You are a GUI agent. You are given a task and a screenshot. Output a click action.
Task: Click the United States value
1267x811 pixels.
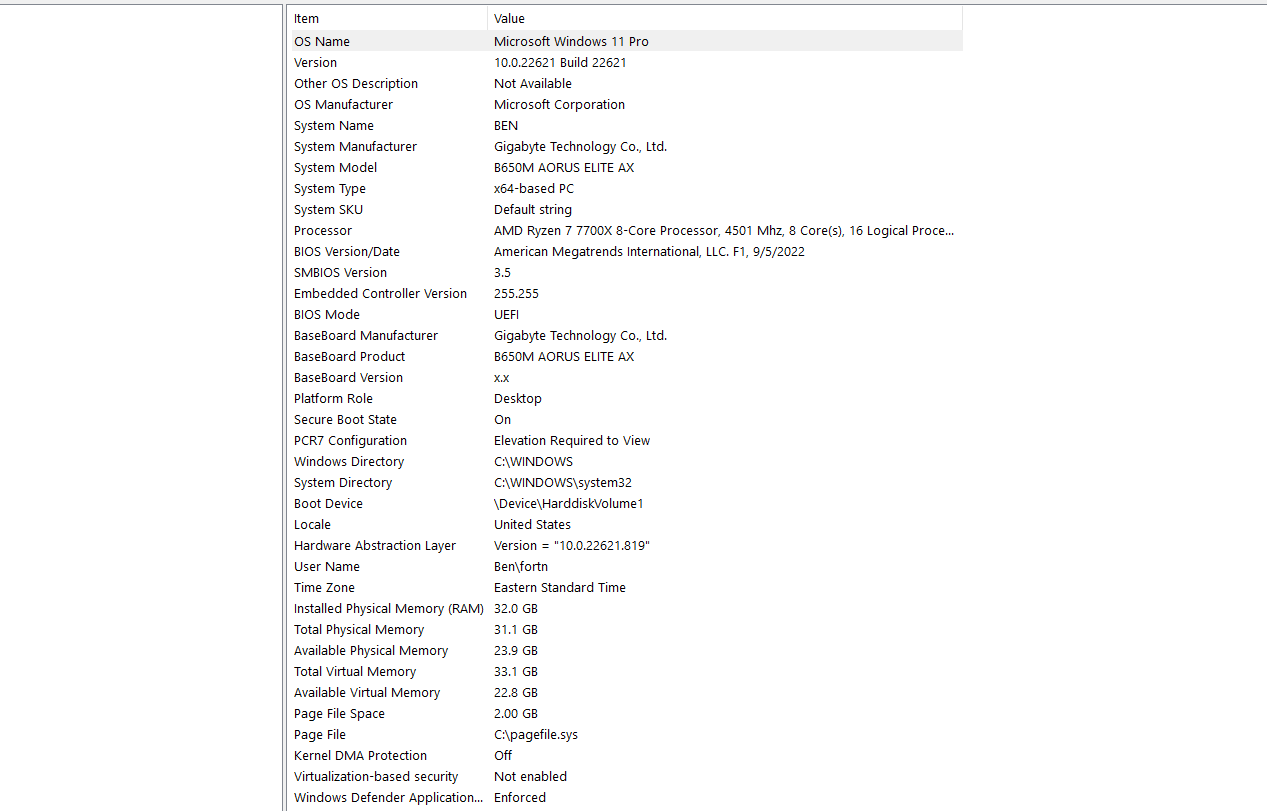coord(532,524)
